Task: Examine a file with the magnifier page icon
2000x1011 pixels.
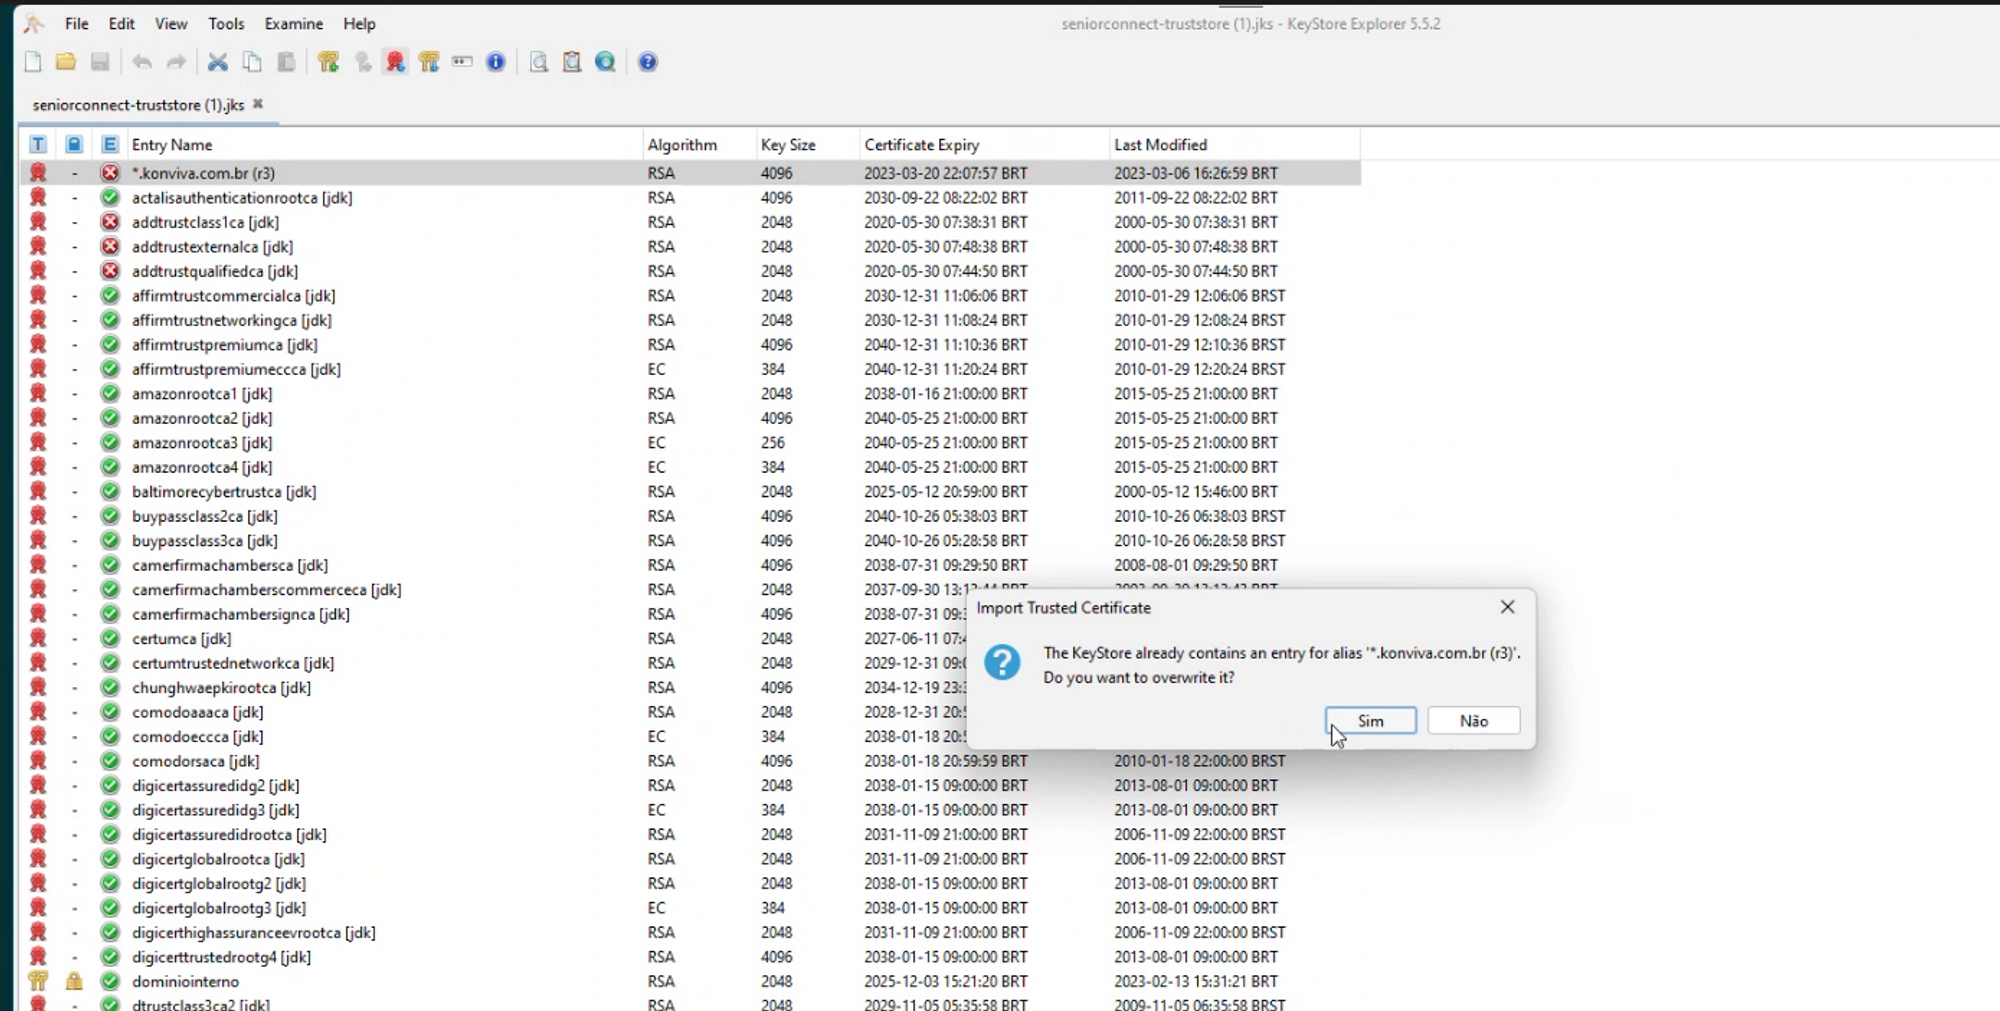Action: pyautogui.click(x=539, y=62)
